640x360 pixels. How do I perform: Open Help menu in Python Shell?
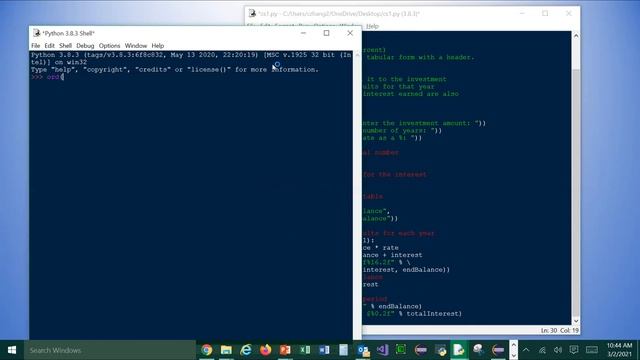pyautogui.click(x=158, y=46)
